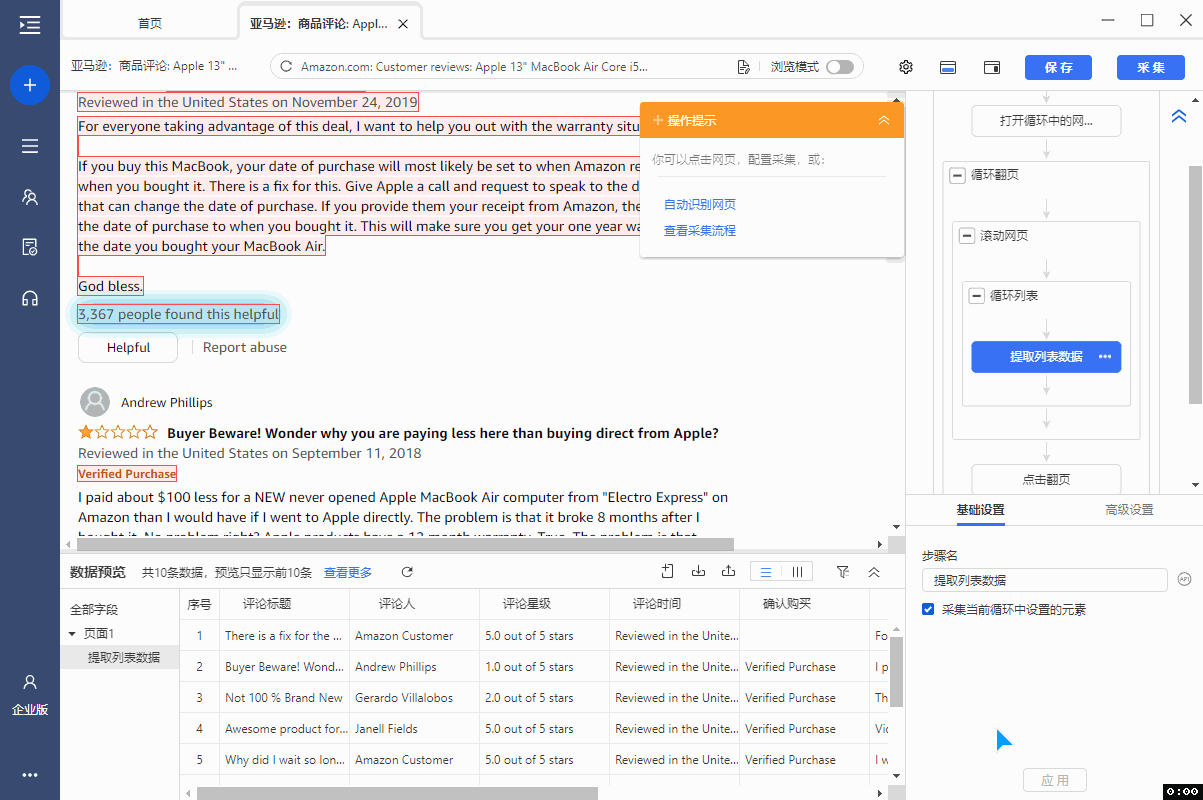Open the headset support icon in sidebar

(x=30, y=298)
